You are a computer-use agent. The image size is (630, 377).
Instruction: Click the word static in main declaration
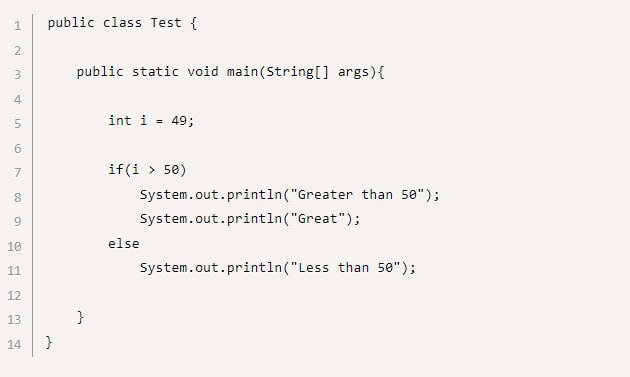[155, 72]
